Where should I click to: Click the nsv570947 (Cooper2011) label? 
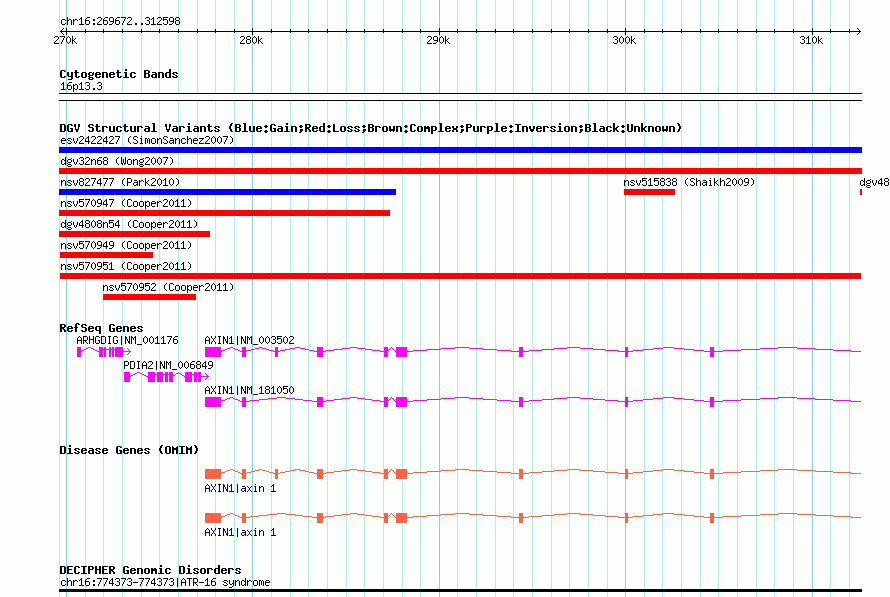126,203
